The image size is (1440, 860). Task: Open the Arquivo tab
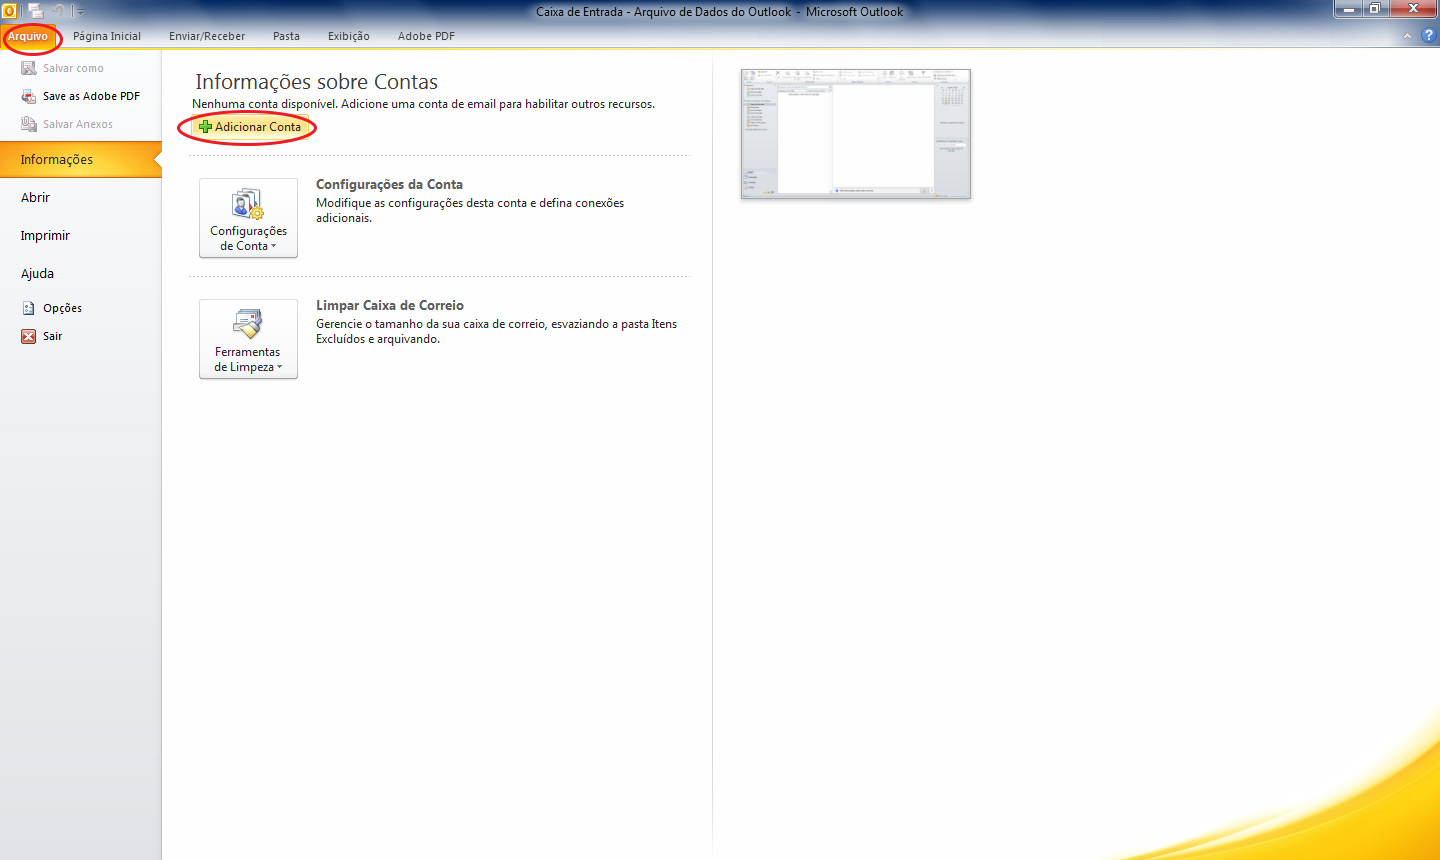pos(28,36)
